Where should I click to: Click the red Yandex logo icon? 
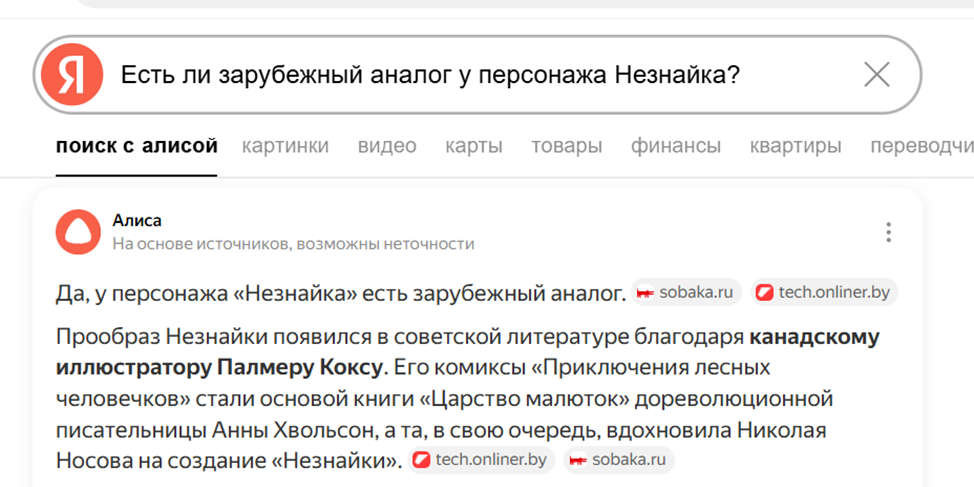tap(72, 75)
